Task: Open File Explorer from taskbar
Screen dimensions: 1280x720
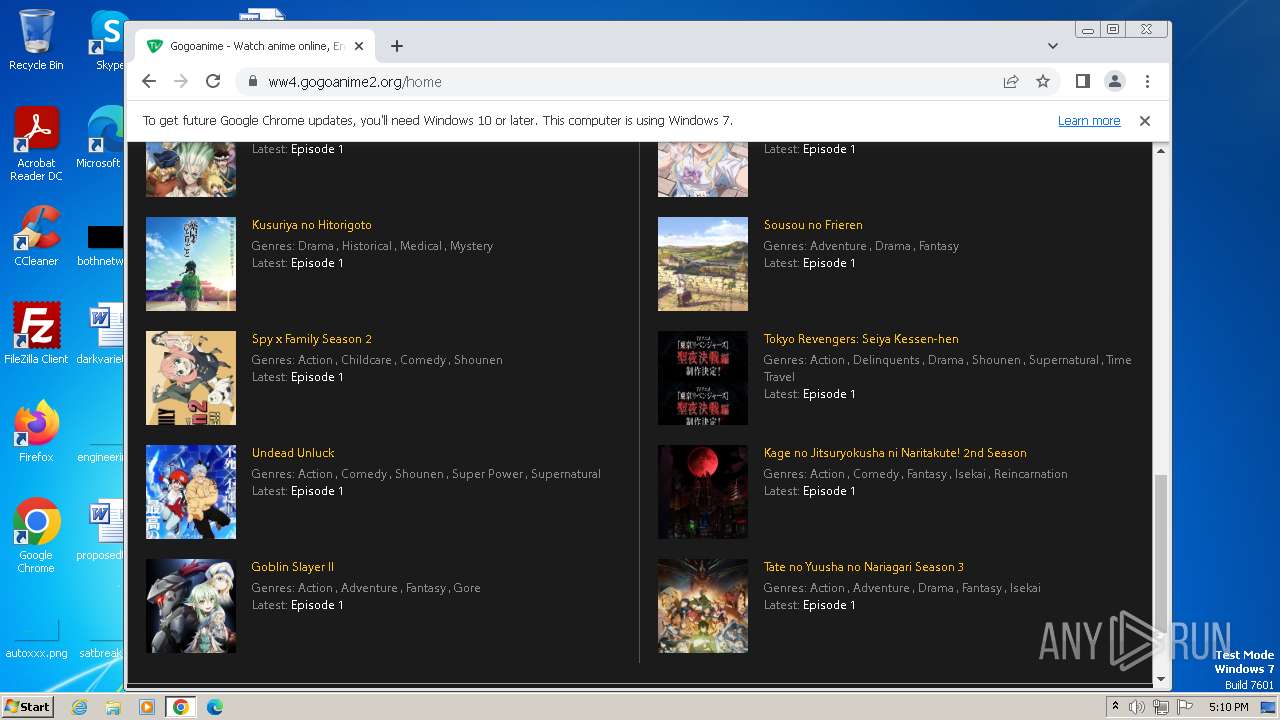Action: 113,707
